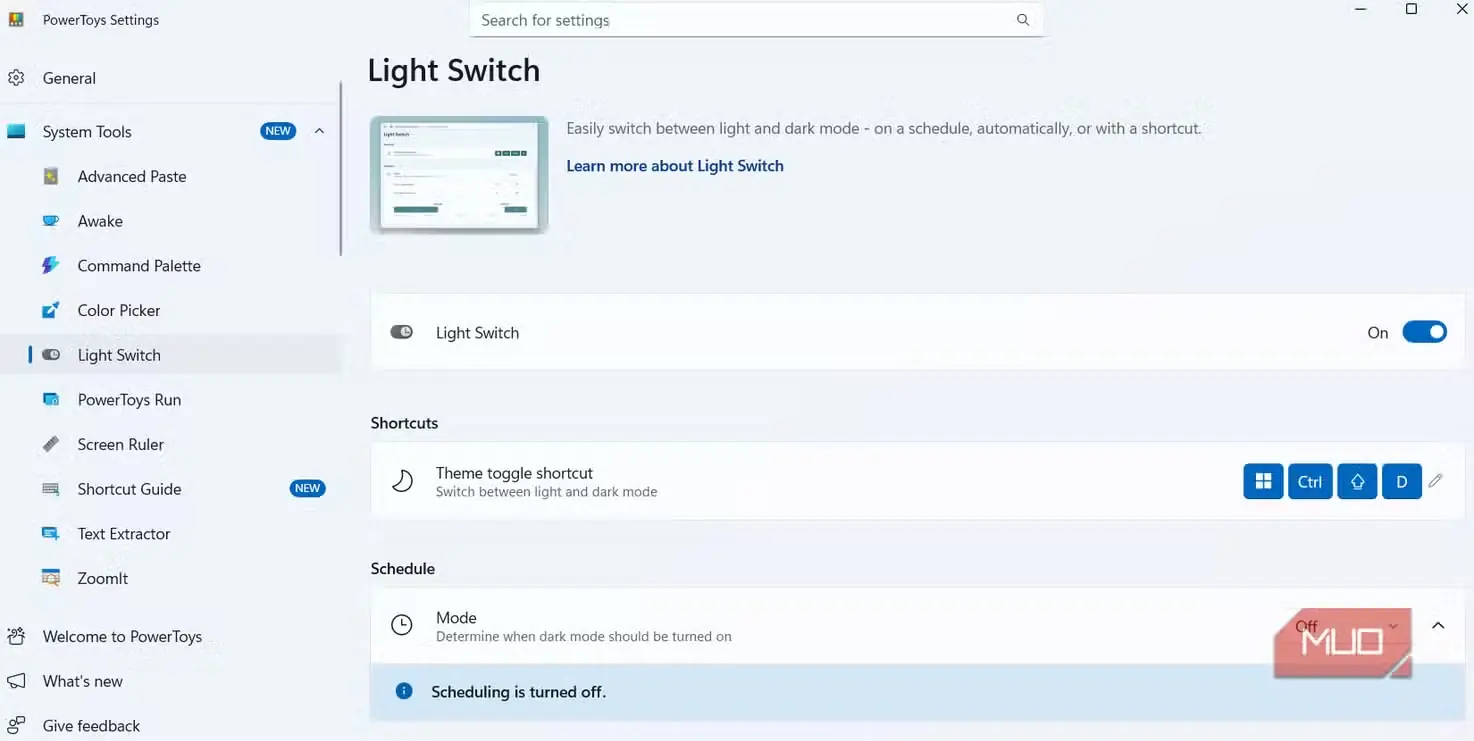Maximize the PowerToys Settings window

(1411, 10)
